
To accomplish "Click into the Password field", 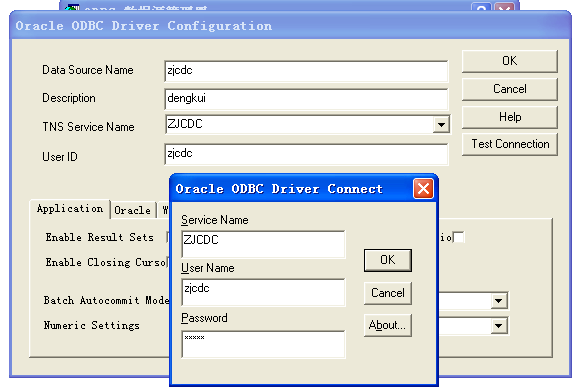I will tap(263, 344).
